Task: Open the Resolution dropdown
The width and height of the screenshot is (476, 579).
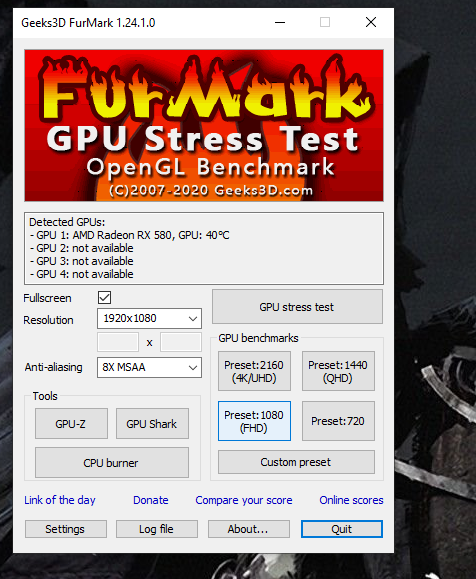Action: 149,318
